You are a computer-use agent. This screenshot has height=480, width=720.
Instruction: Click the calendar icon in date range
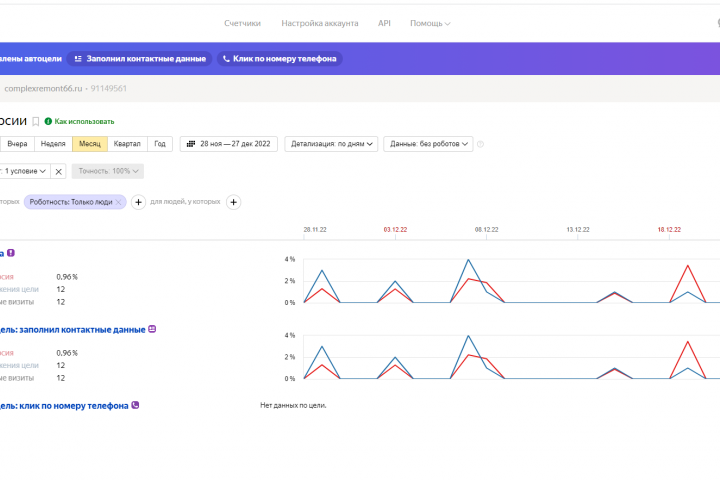point(191,144)
